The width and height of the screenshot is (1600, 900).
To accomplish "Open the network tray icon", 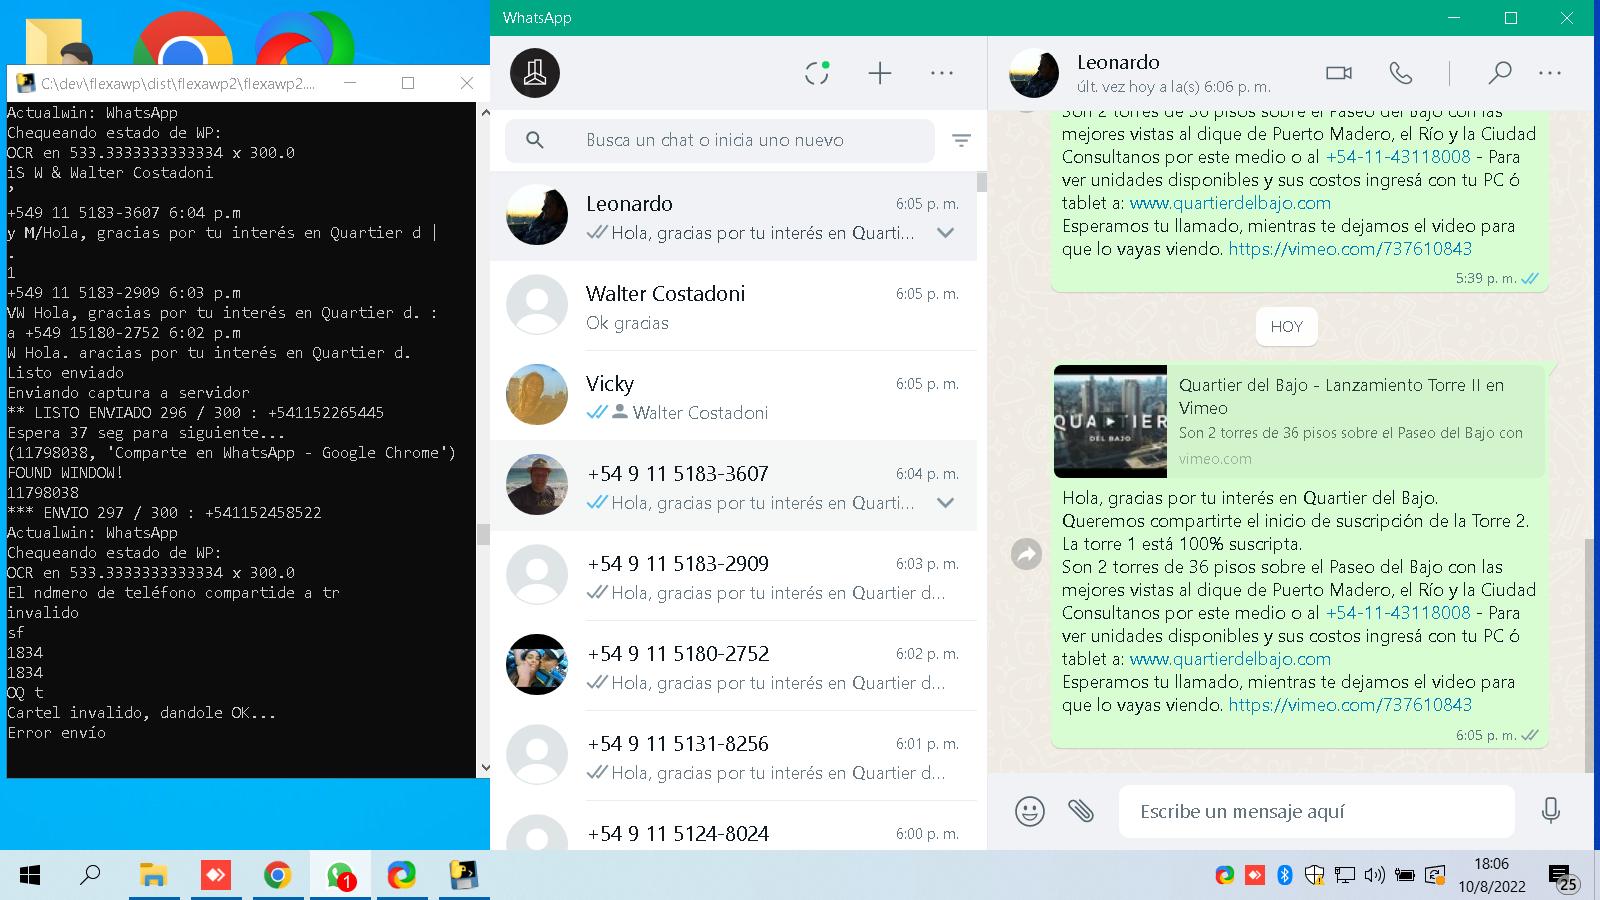I will pyautogui.click(x=1345, y=876).
